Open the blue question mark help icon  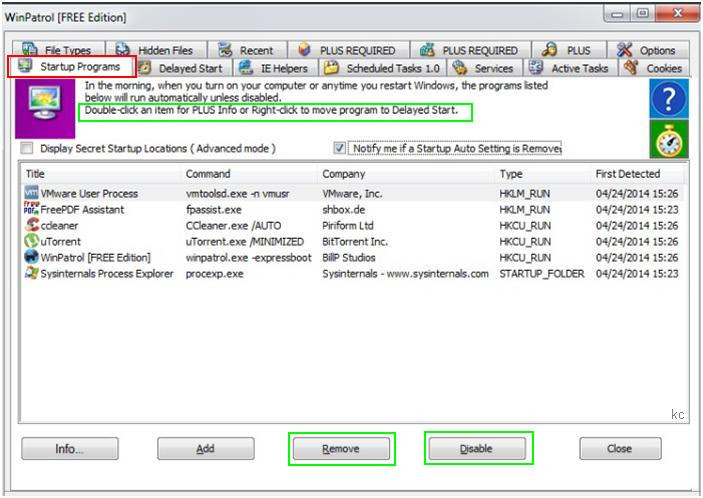coord(668,99)
